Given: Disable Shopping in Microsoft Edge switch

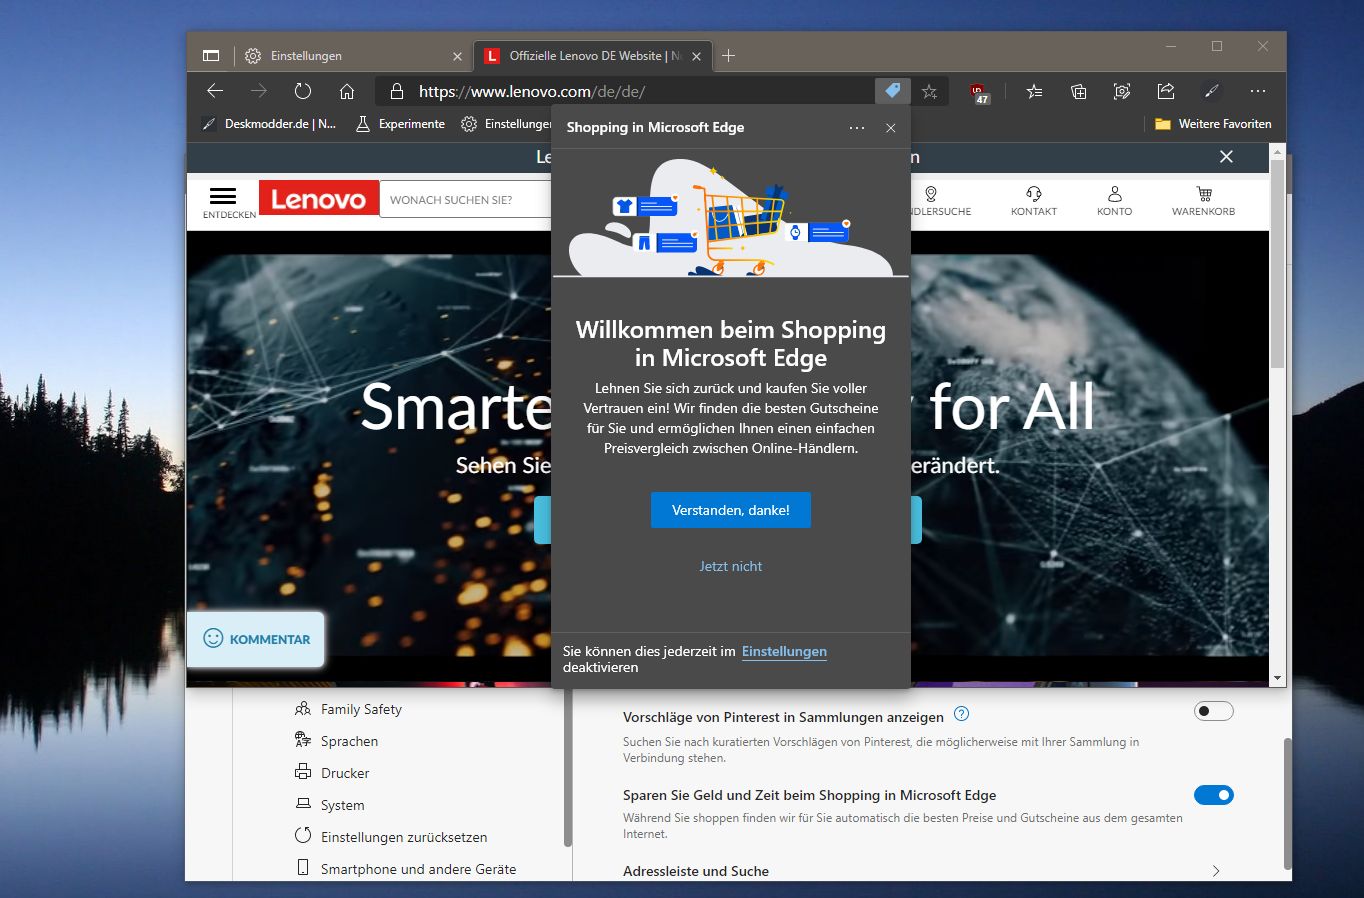Looking at the screenshot, I should (1213, 795).
